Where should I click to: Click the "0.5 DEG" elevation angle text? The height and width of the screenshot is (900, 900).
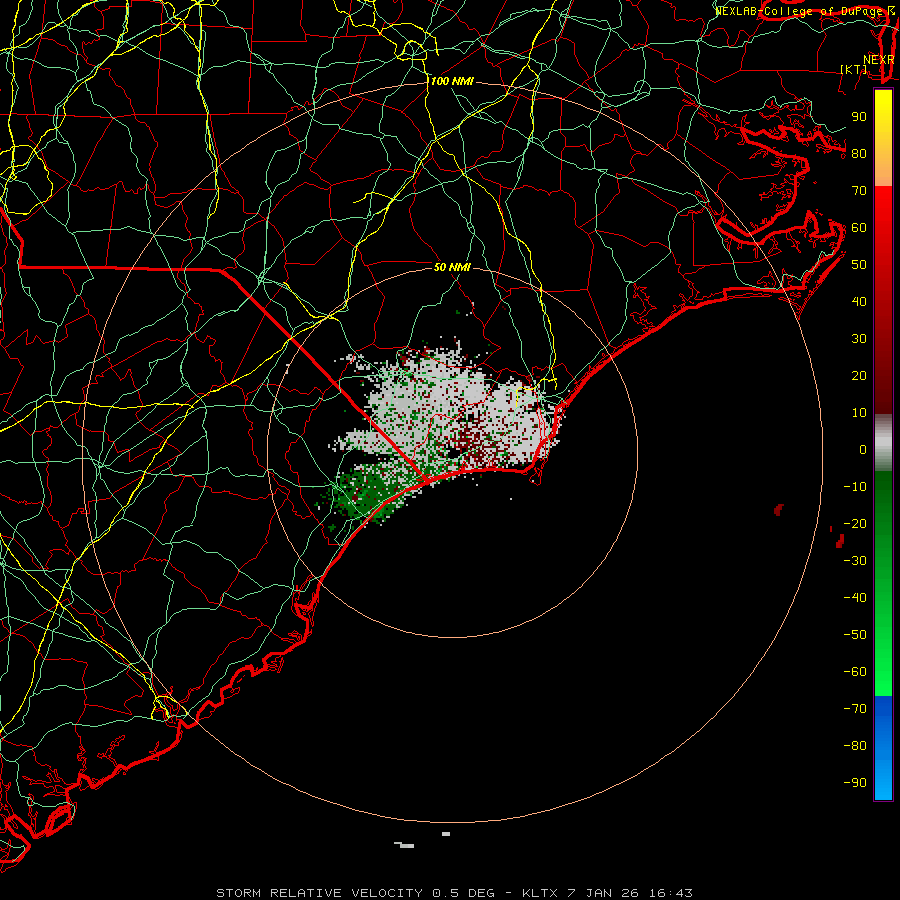coord(463,893)
